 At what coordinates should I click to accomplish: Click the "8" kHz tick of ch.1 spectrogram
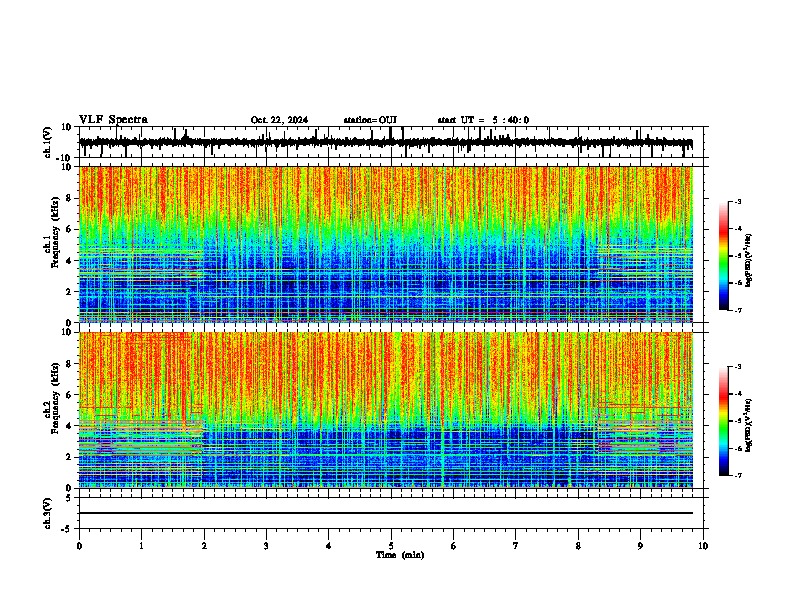pos(70,198)
